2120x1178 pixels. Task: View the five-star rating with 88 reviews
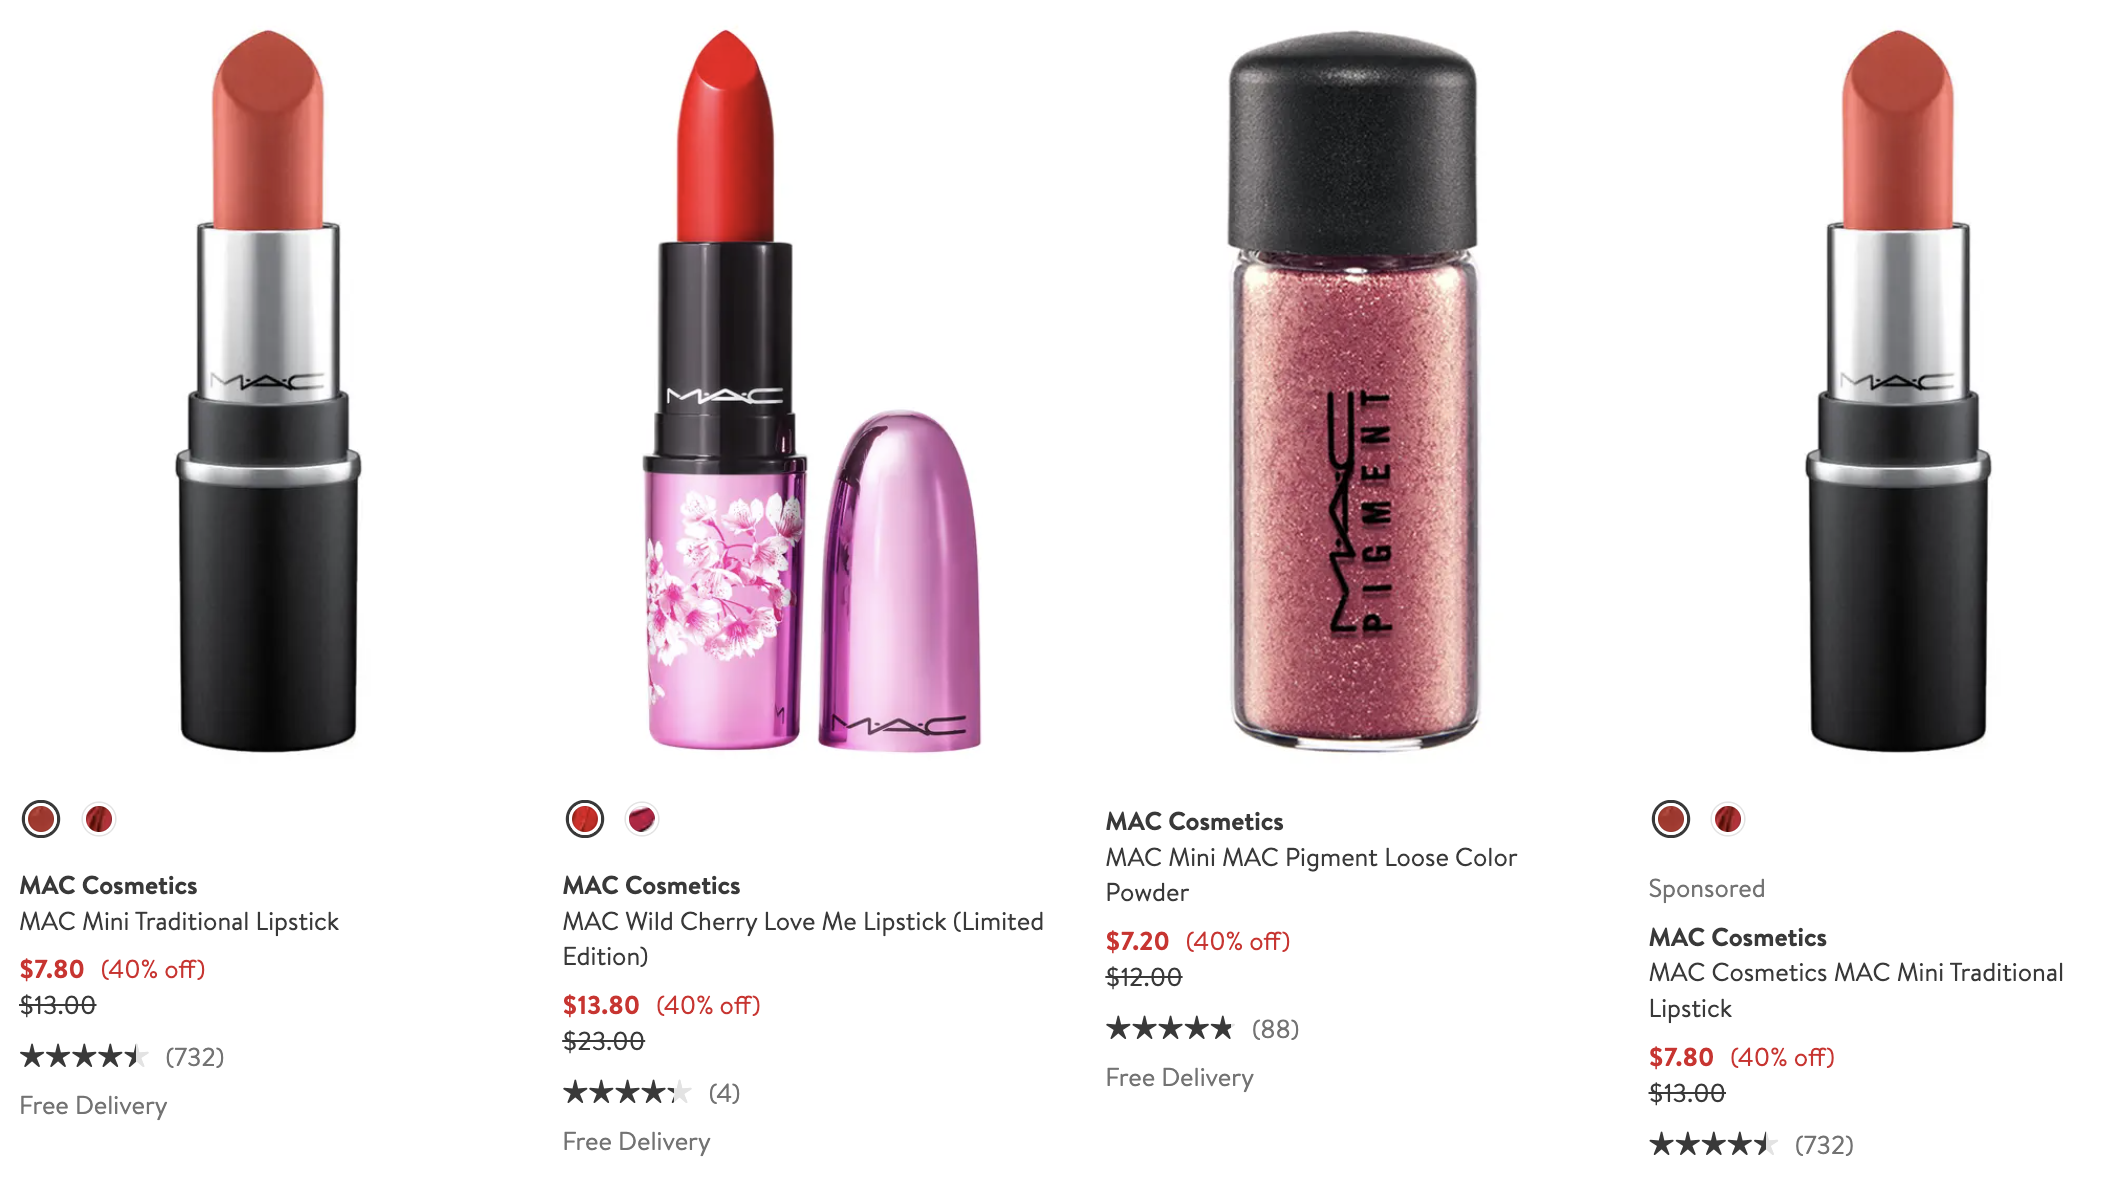[x=1202, y=1028]
